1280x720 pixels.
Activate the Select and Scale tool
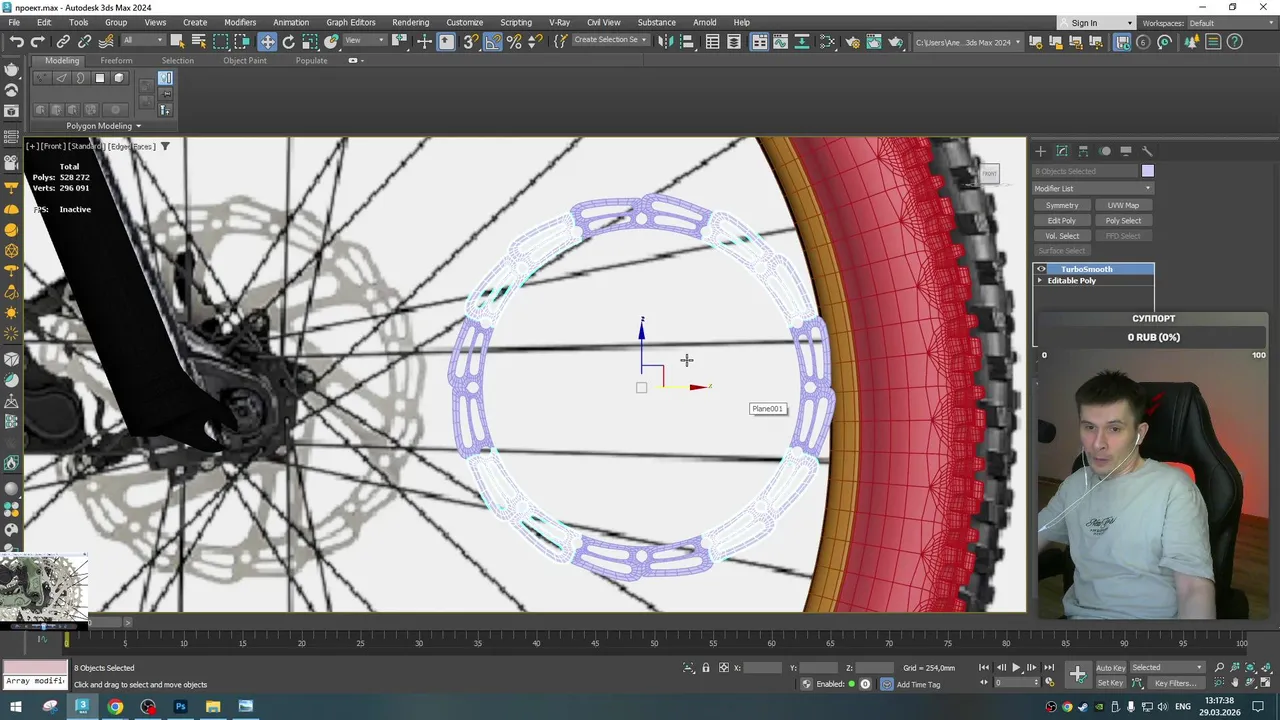tap(310, 41)
